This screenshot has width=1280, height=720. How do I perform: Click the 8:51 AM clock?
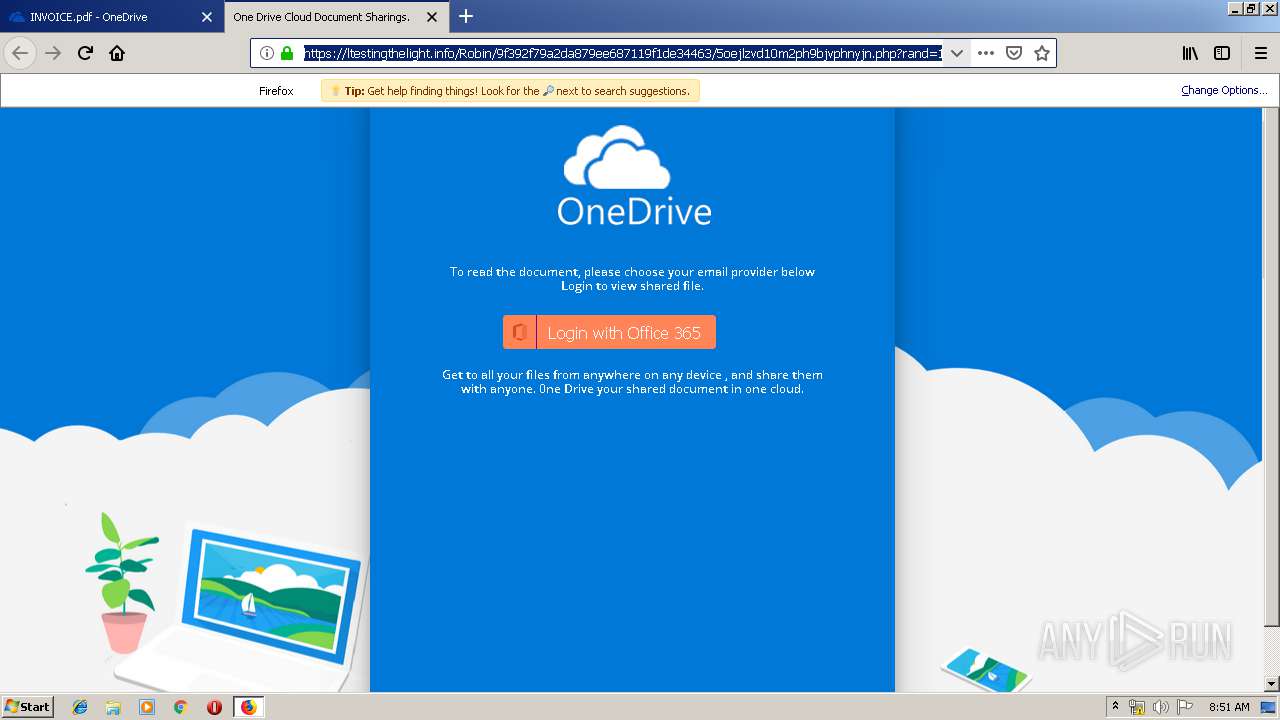click(x=1229, y=707)
